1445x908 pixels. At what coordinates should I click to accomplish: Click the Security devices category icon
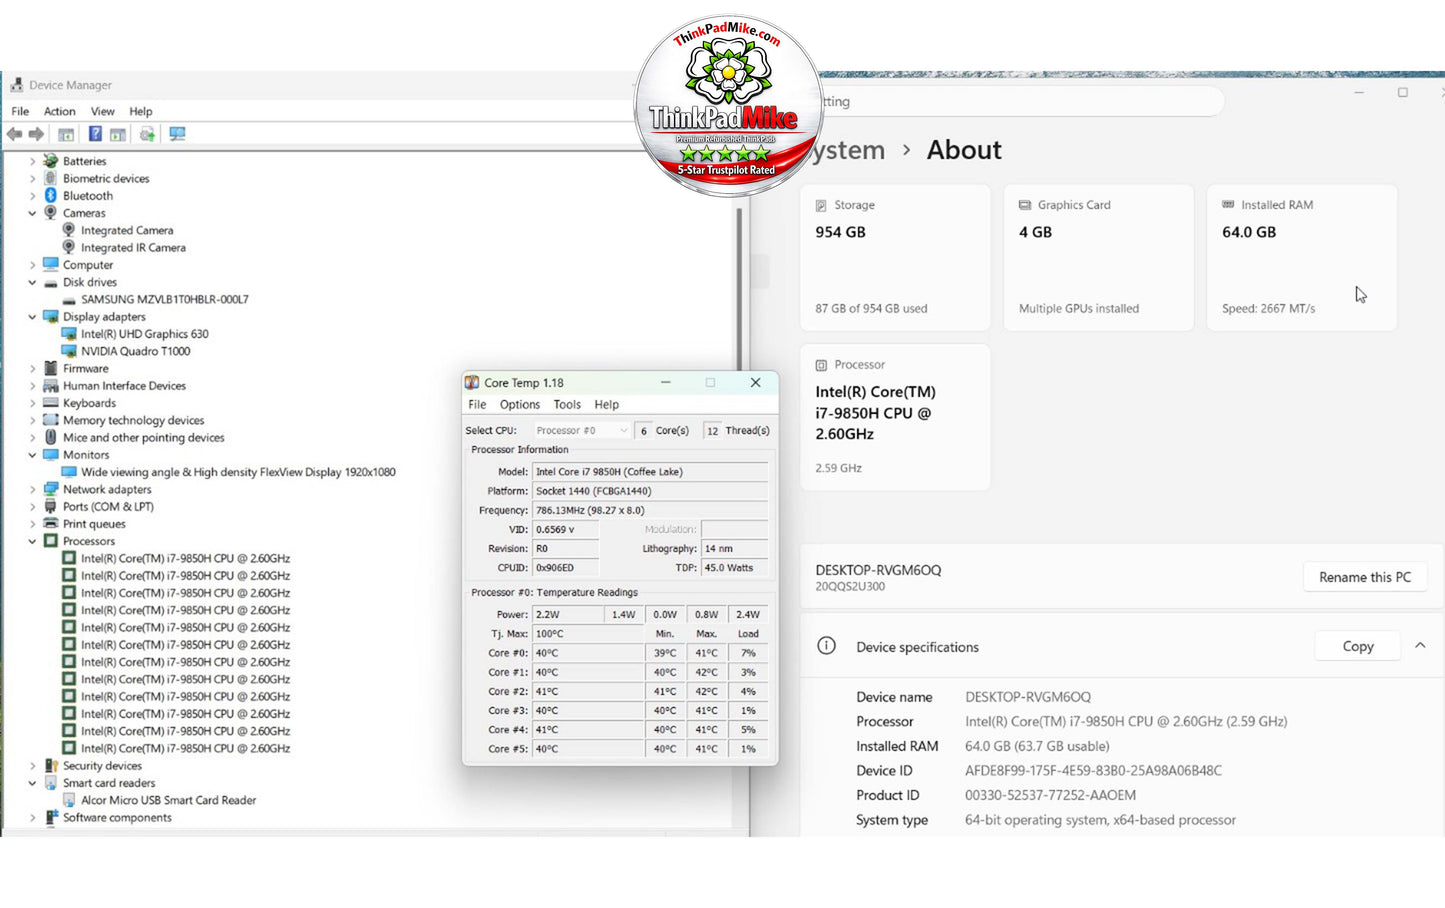pos(51,766)
